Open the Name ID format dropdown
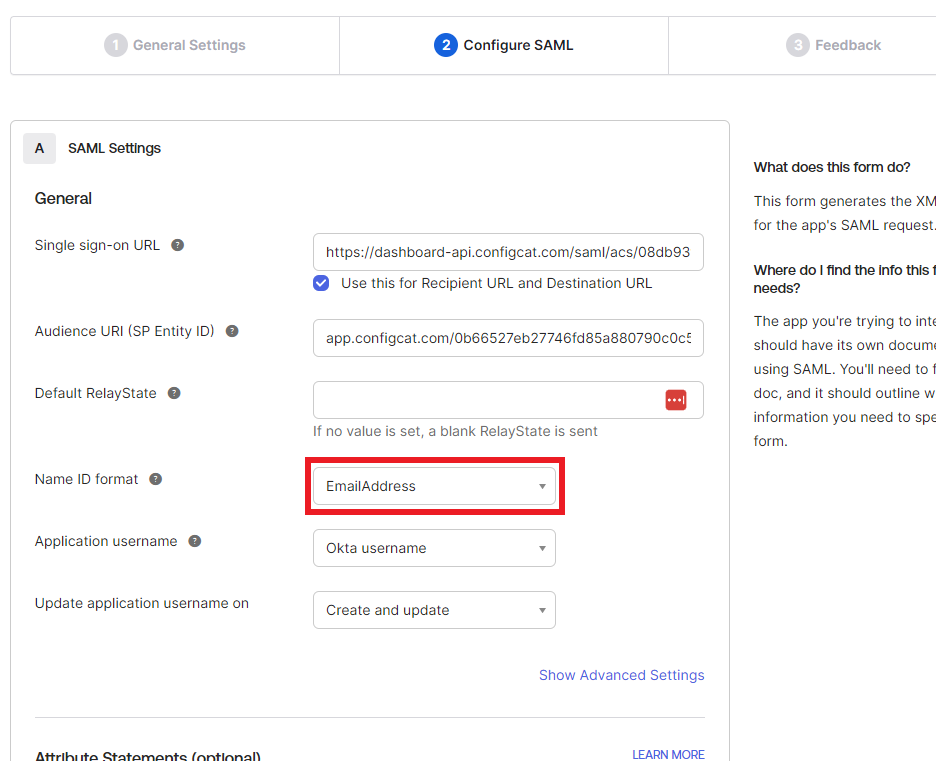 point(434,486)
